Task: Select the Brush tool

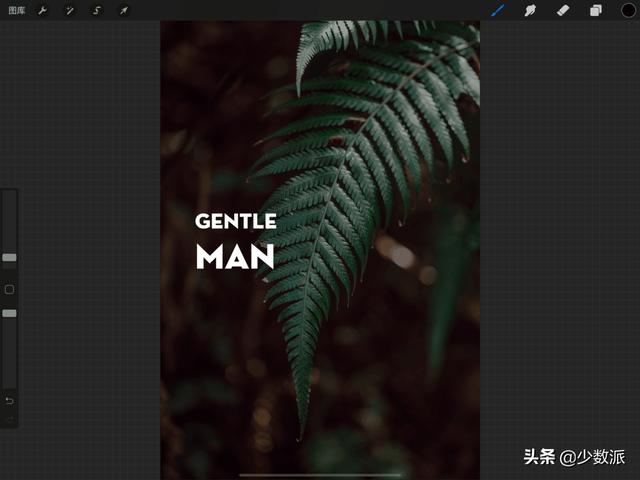Action: click(x=499, y=10)
